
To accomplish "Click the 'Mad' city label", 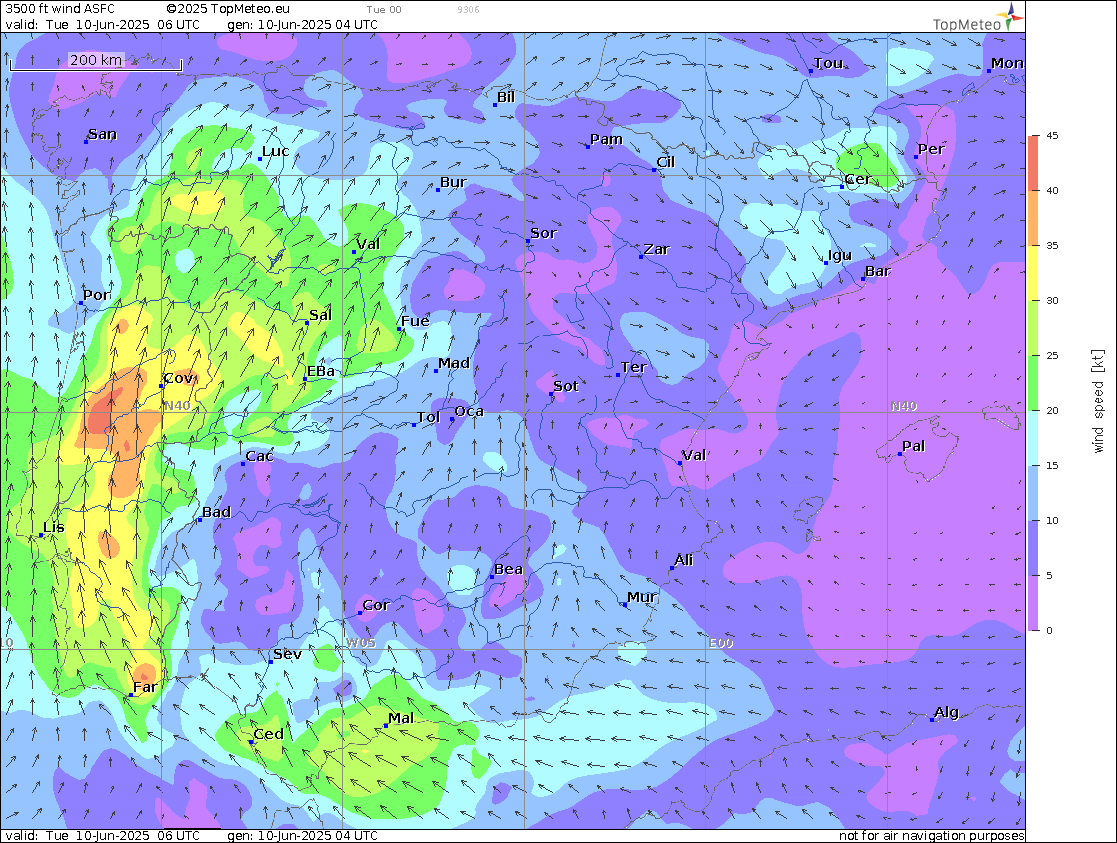I will (454, 363).
